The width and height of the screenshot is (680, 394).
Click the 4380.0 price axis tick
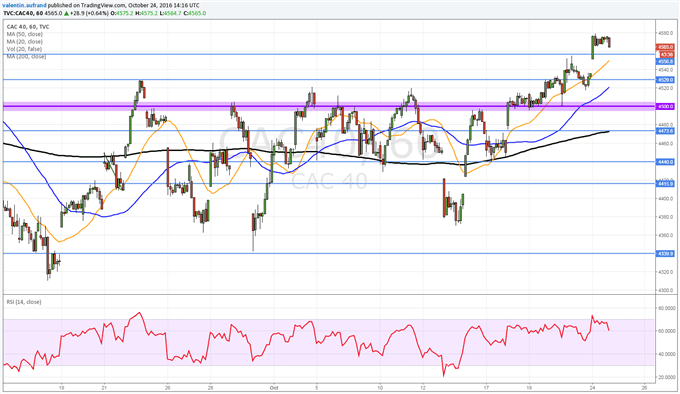coord(666,217)
